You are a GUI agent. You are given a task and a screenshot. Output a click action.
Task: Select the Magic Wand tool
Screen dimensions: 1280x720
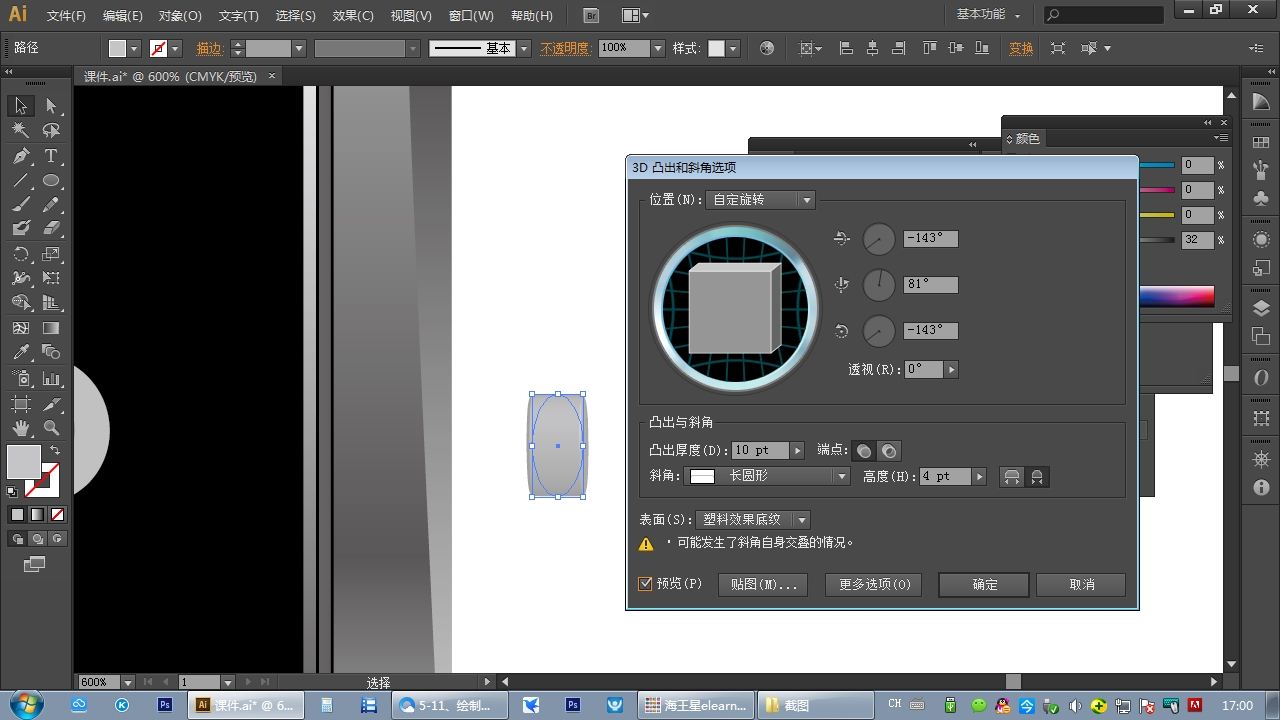coord(21,130)
